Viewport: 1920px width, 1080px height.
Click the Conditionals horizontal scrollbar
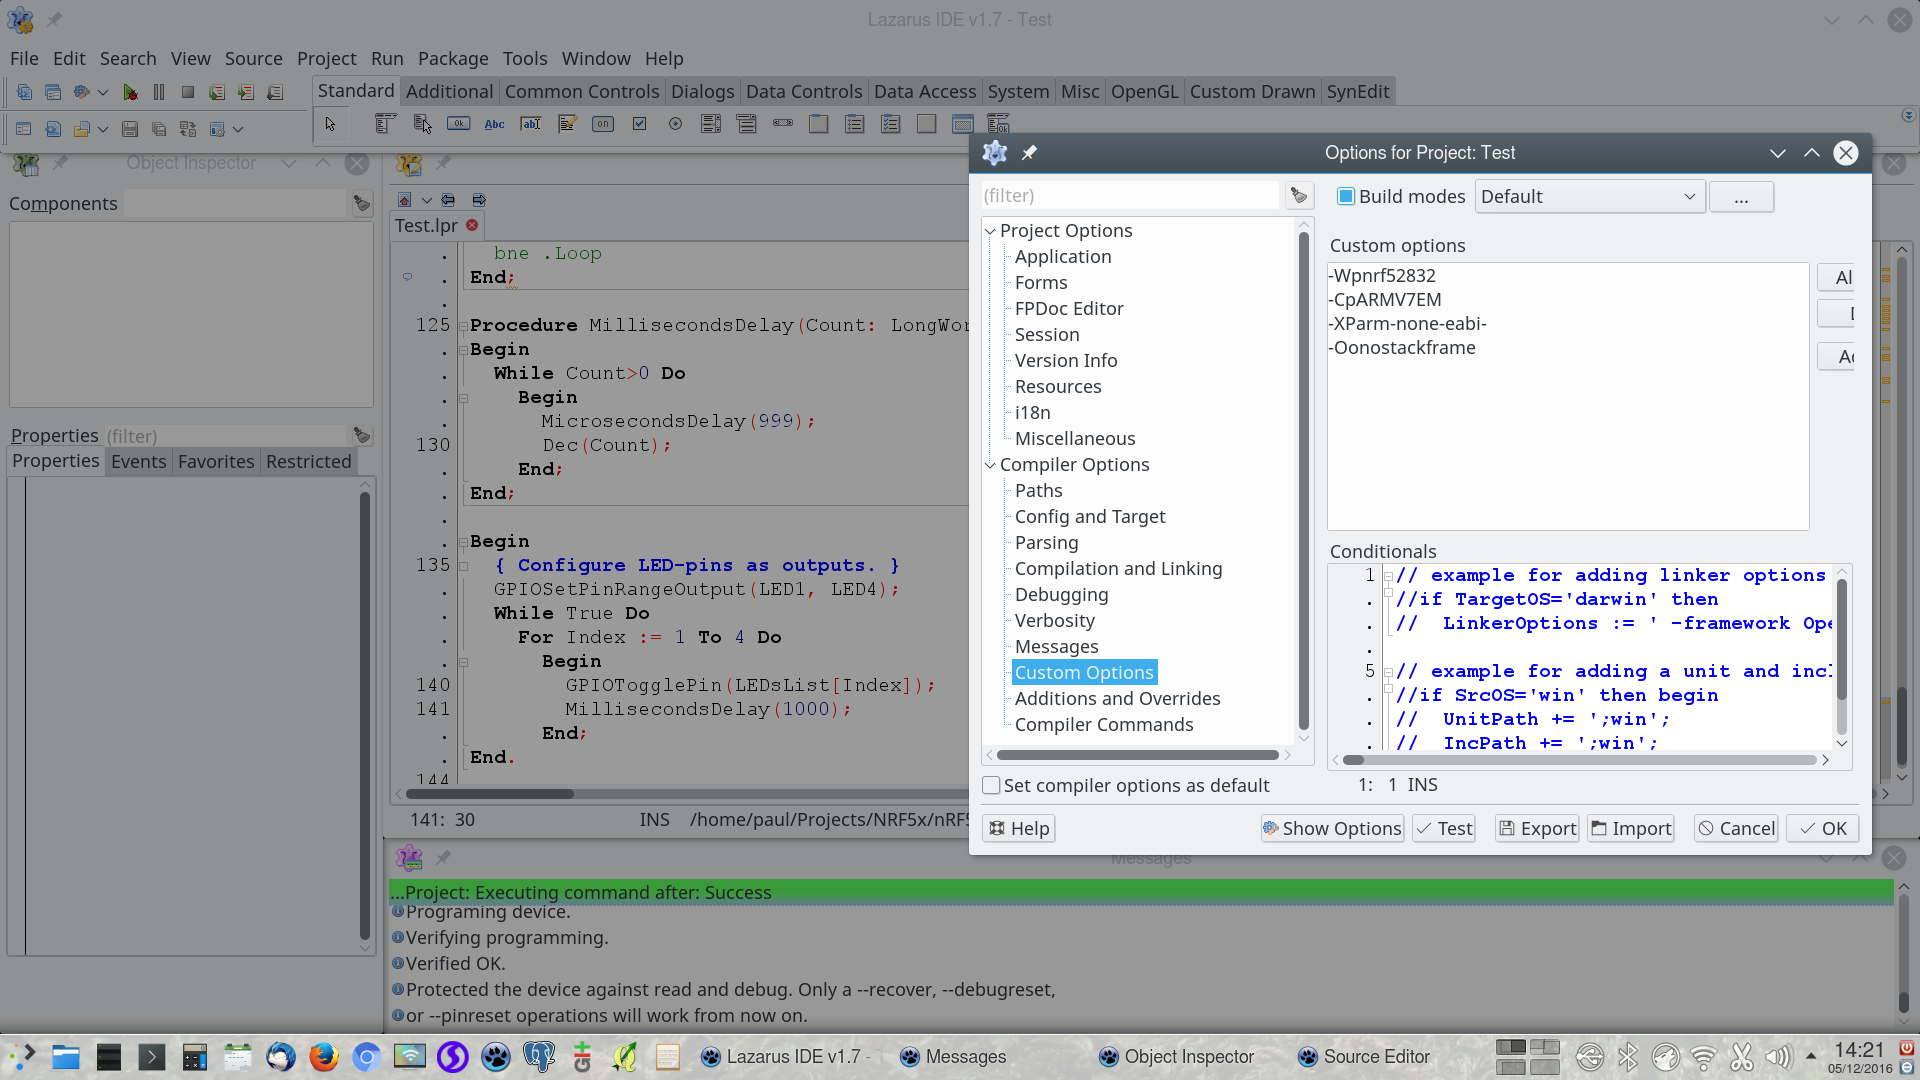1581,760
